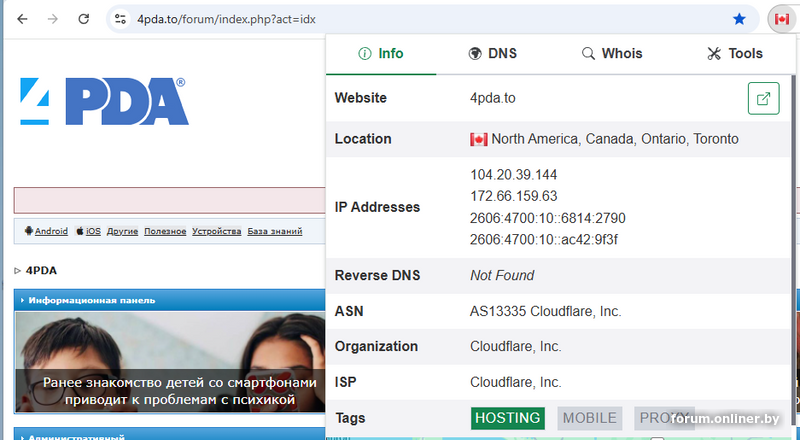Select IP address 104.20.39.144
This screenshot has width=800, height=440.
tap(513, 175)
